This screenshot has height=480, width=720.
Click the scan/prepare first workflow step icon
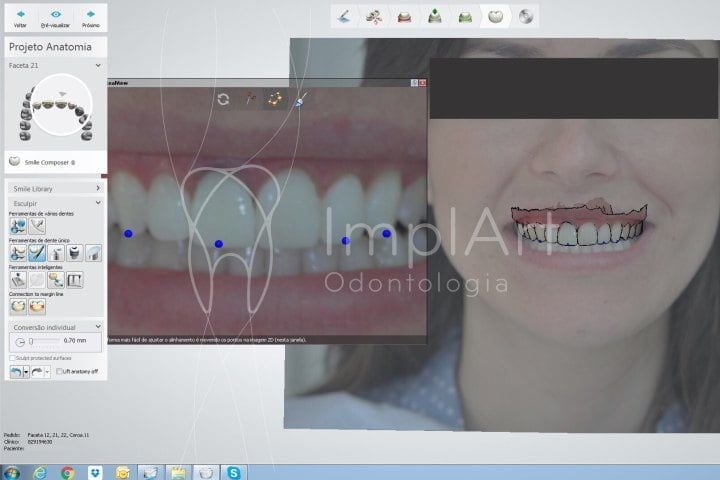pyautogui.click(x=344, y=16)
